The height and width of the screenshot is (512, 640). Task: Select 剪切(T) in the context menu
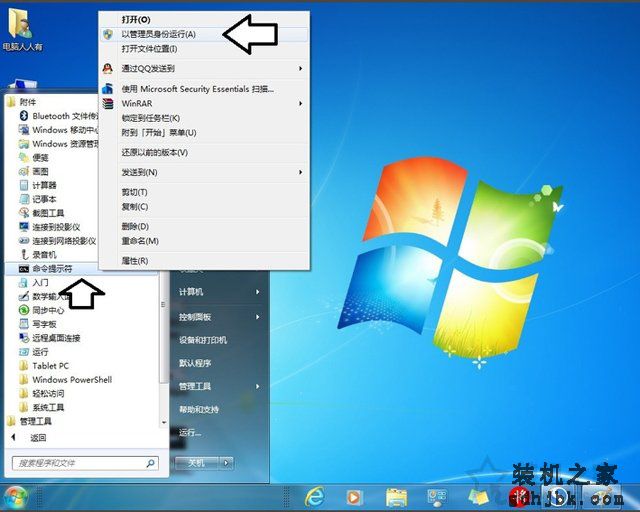click(134, 192)
